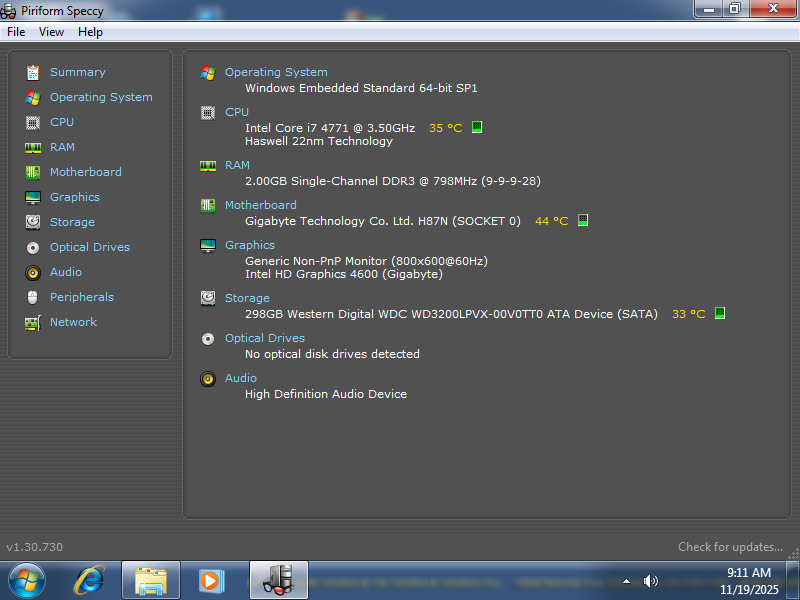The image size is (800, 600).
Task: Click the CPU chip icon in sidebar
Action: click(33, 122)
